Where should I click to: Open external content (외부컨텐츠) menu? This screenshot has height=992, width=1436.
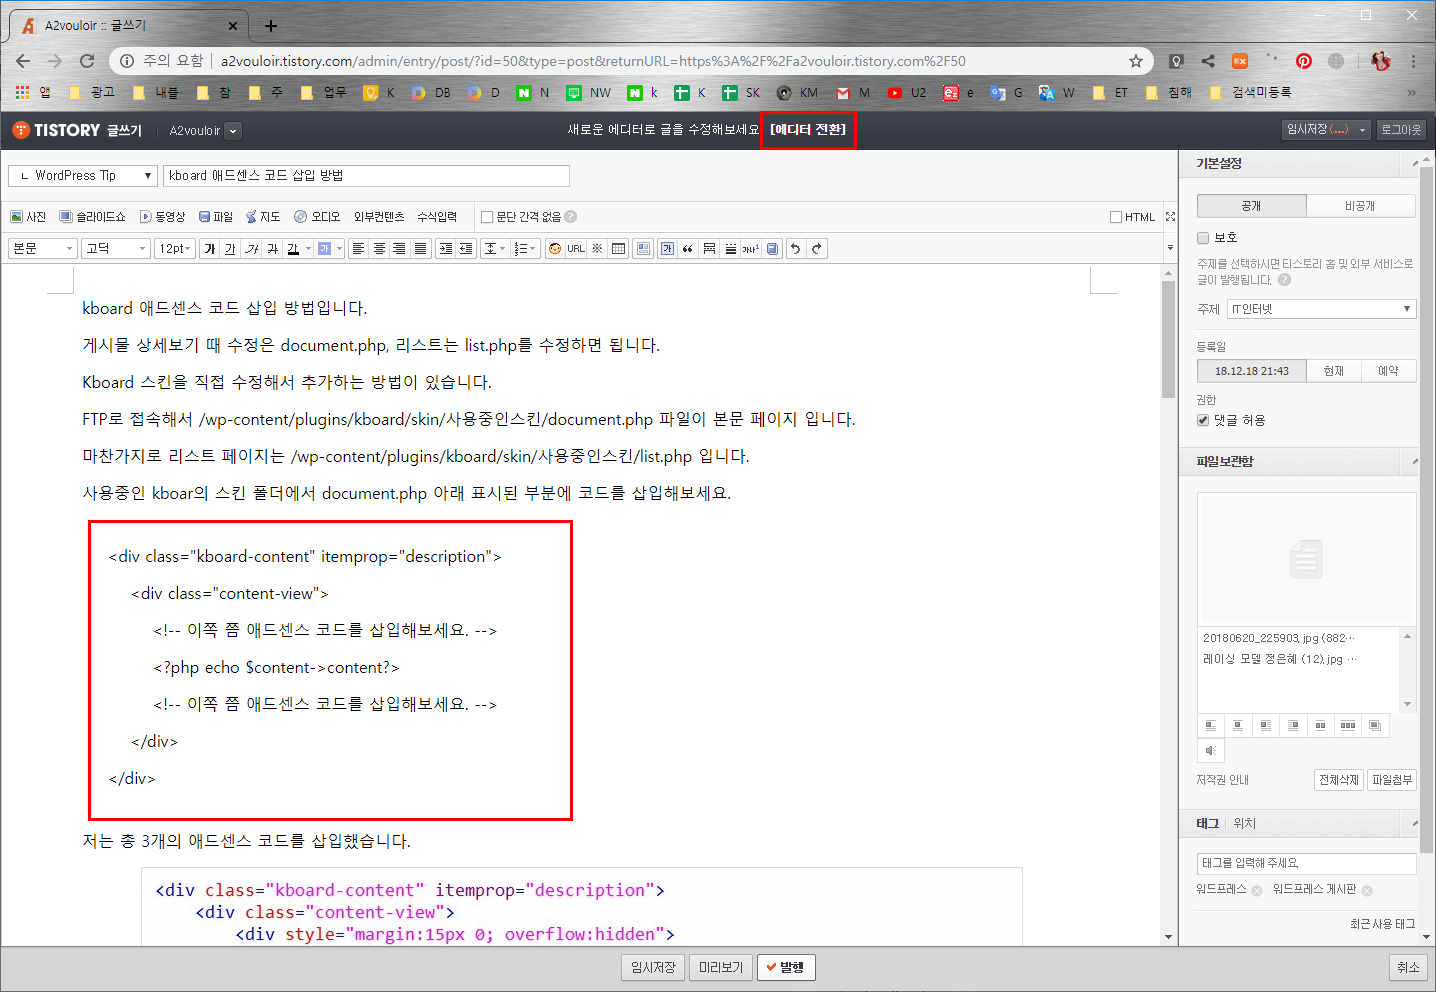pyautogui.click(x=379, y=217)
